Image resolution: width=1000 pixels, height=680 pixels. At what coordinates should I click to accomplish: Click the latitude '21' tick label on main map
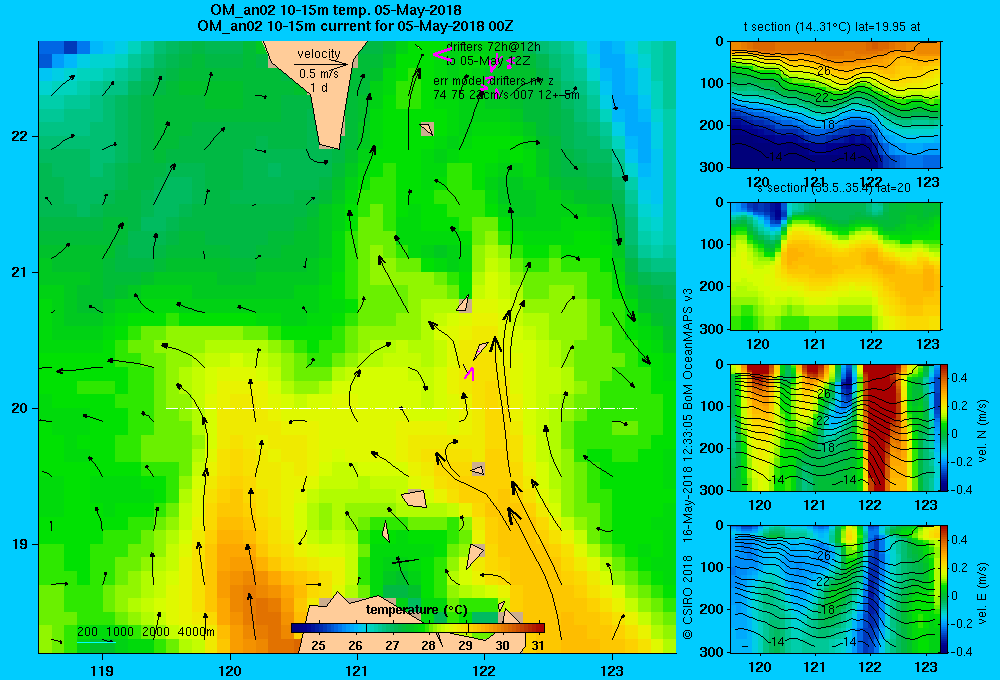pyautogui.click(x=19, y=272)
